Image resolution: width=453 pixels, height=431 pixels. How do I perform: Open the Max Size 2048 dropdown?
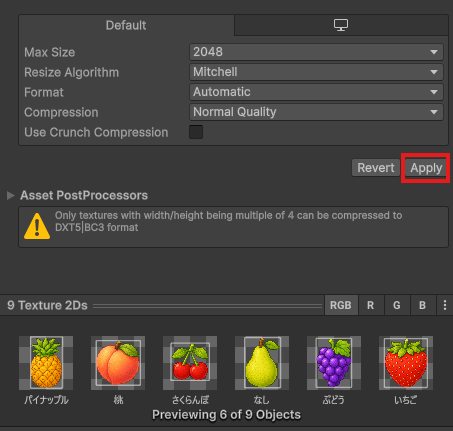[x=316, y=52]
